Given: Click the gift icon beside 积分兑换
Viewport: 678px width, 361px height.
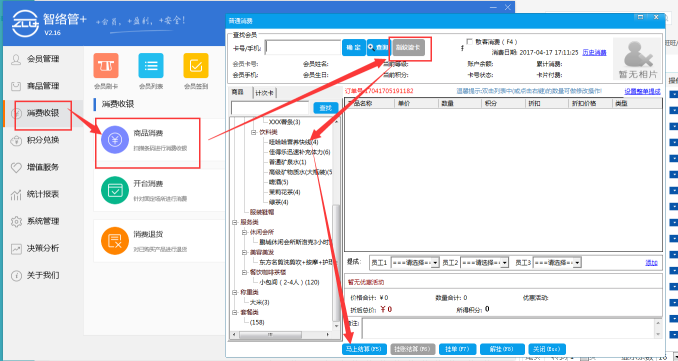Looking at the screenshot, I should point(16,140).
